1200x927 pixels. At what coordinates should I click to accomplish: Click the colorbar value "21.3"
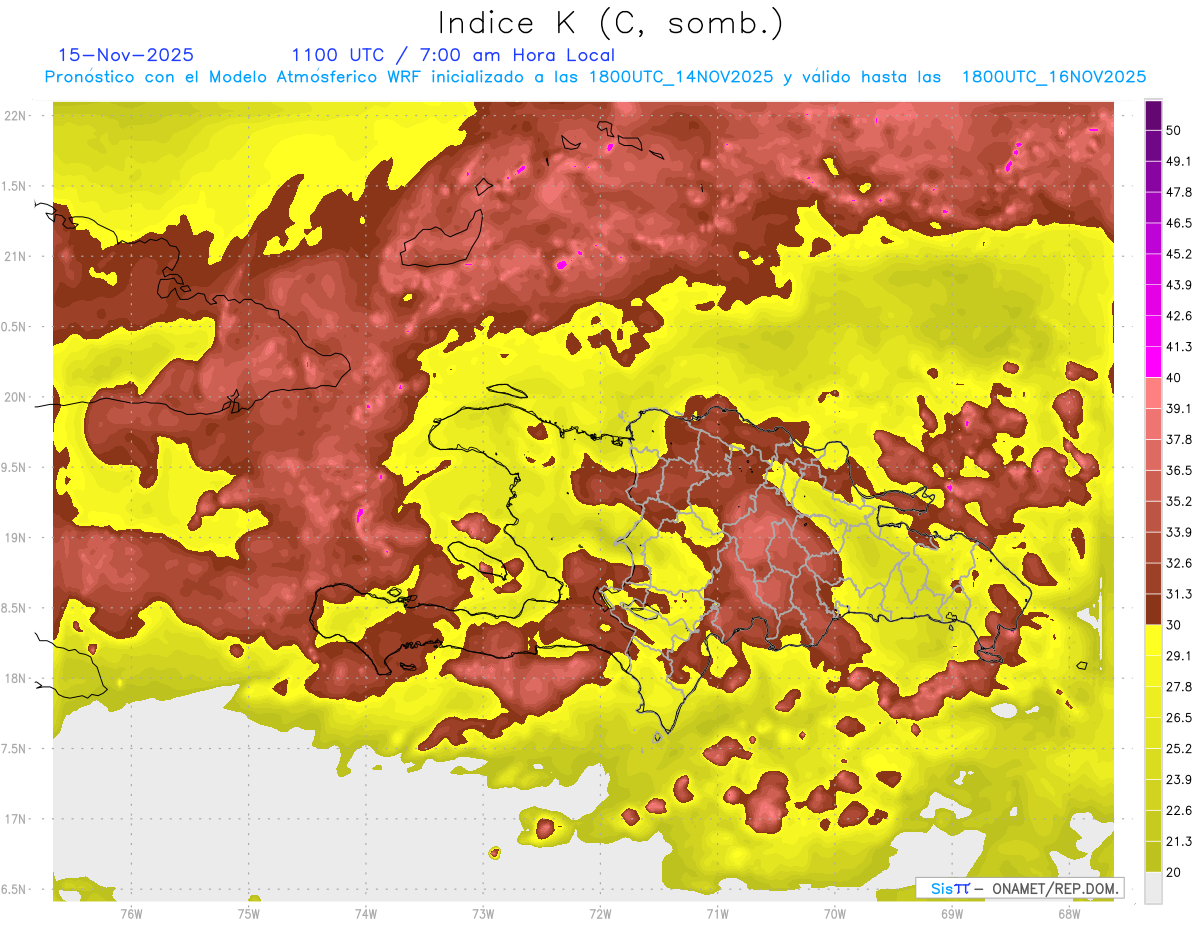click(1178, 842)
